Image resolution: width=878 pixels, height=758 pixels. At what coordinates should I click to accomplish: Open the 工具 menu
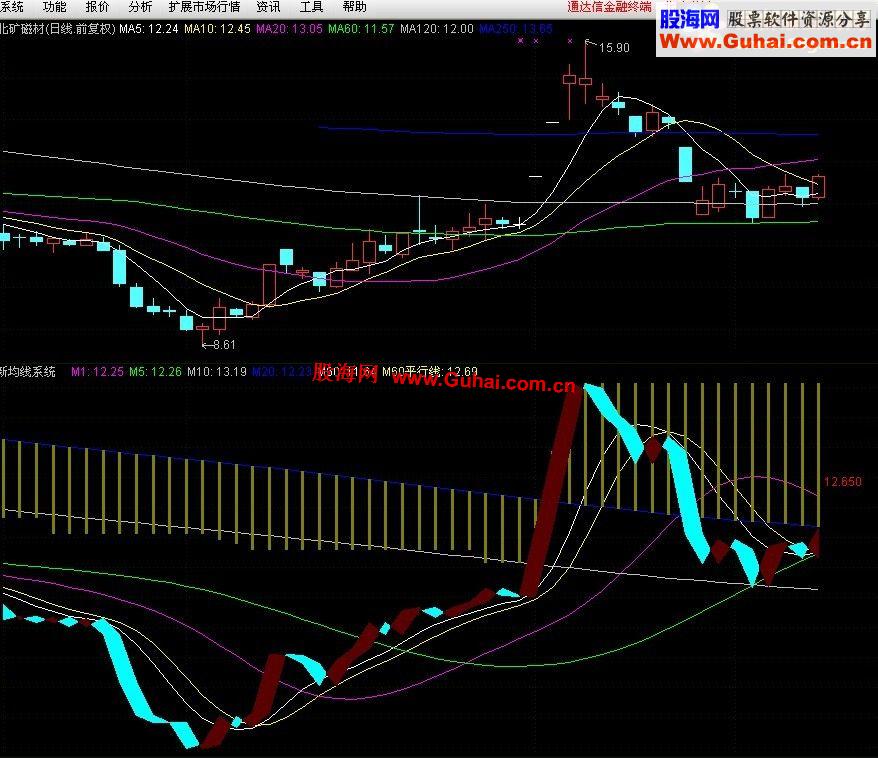[x=311, y=7]
